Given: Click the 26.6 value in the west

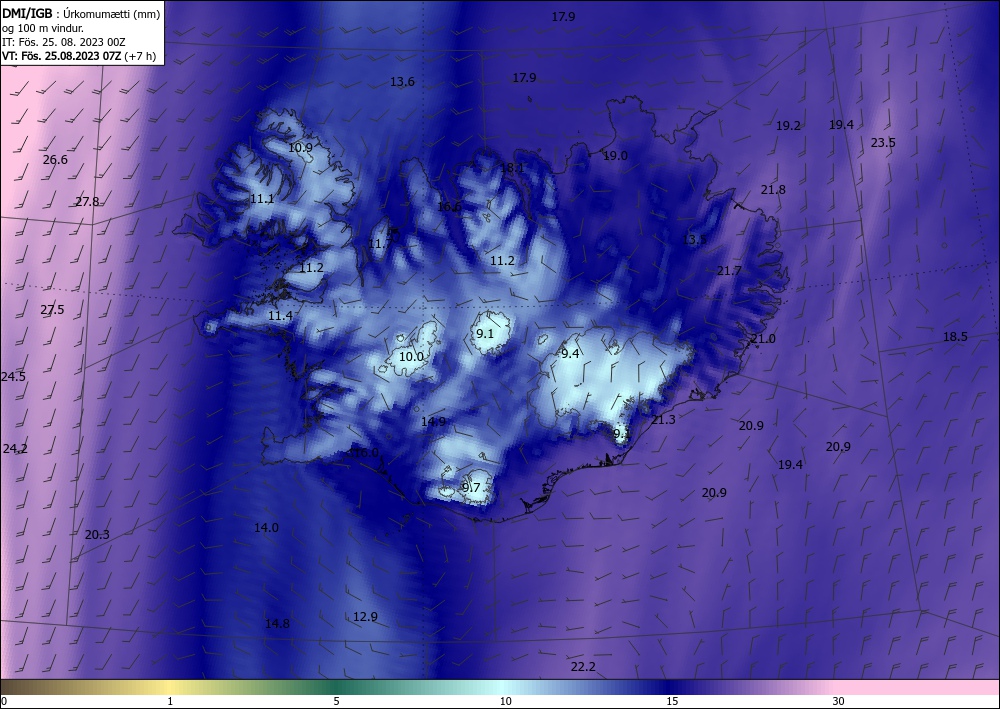Looking at the screenshot, I should coord(55,160).
